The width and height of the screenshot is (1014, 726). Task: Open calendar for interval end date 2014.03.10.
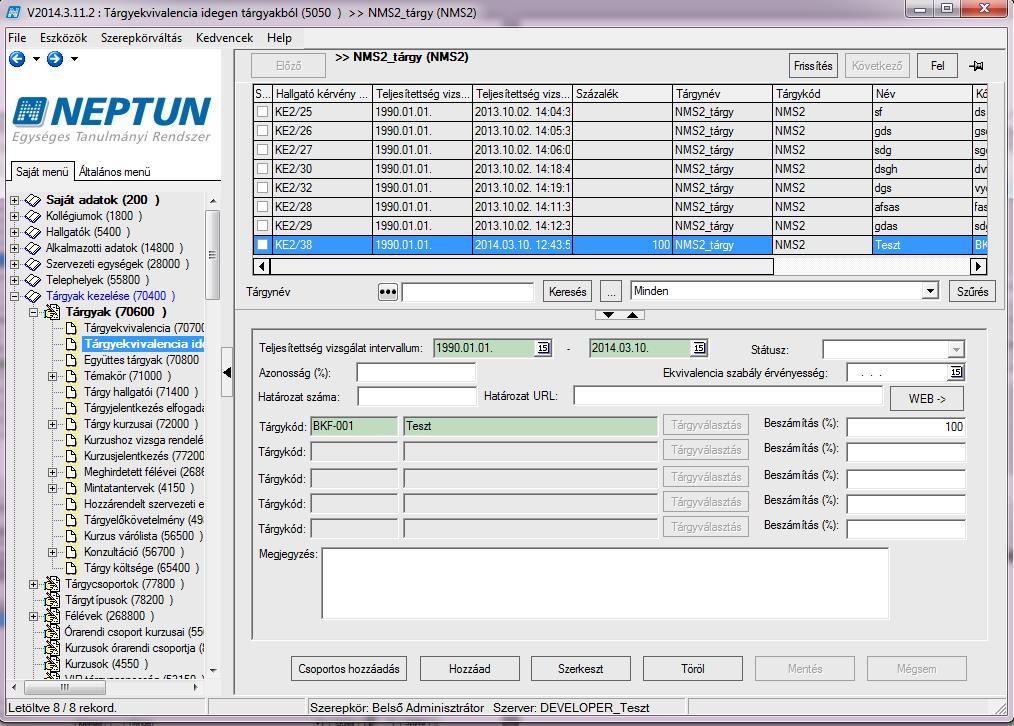699,348
